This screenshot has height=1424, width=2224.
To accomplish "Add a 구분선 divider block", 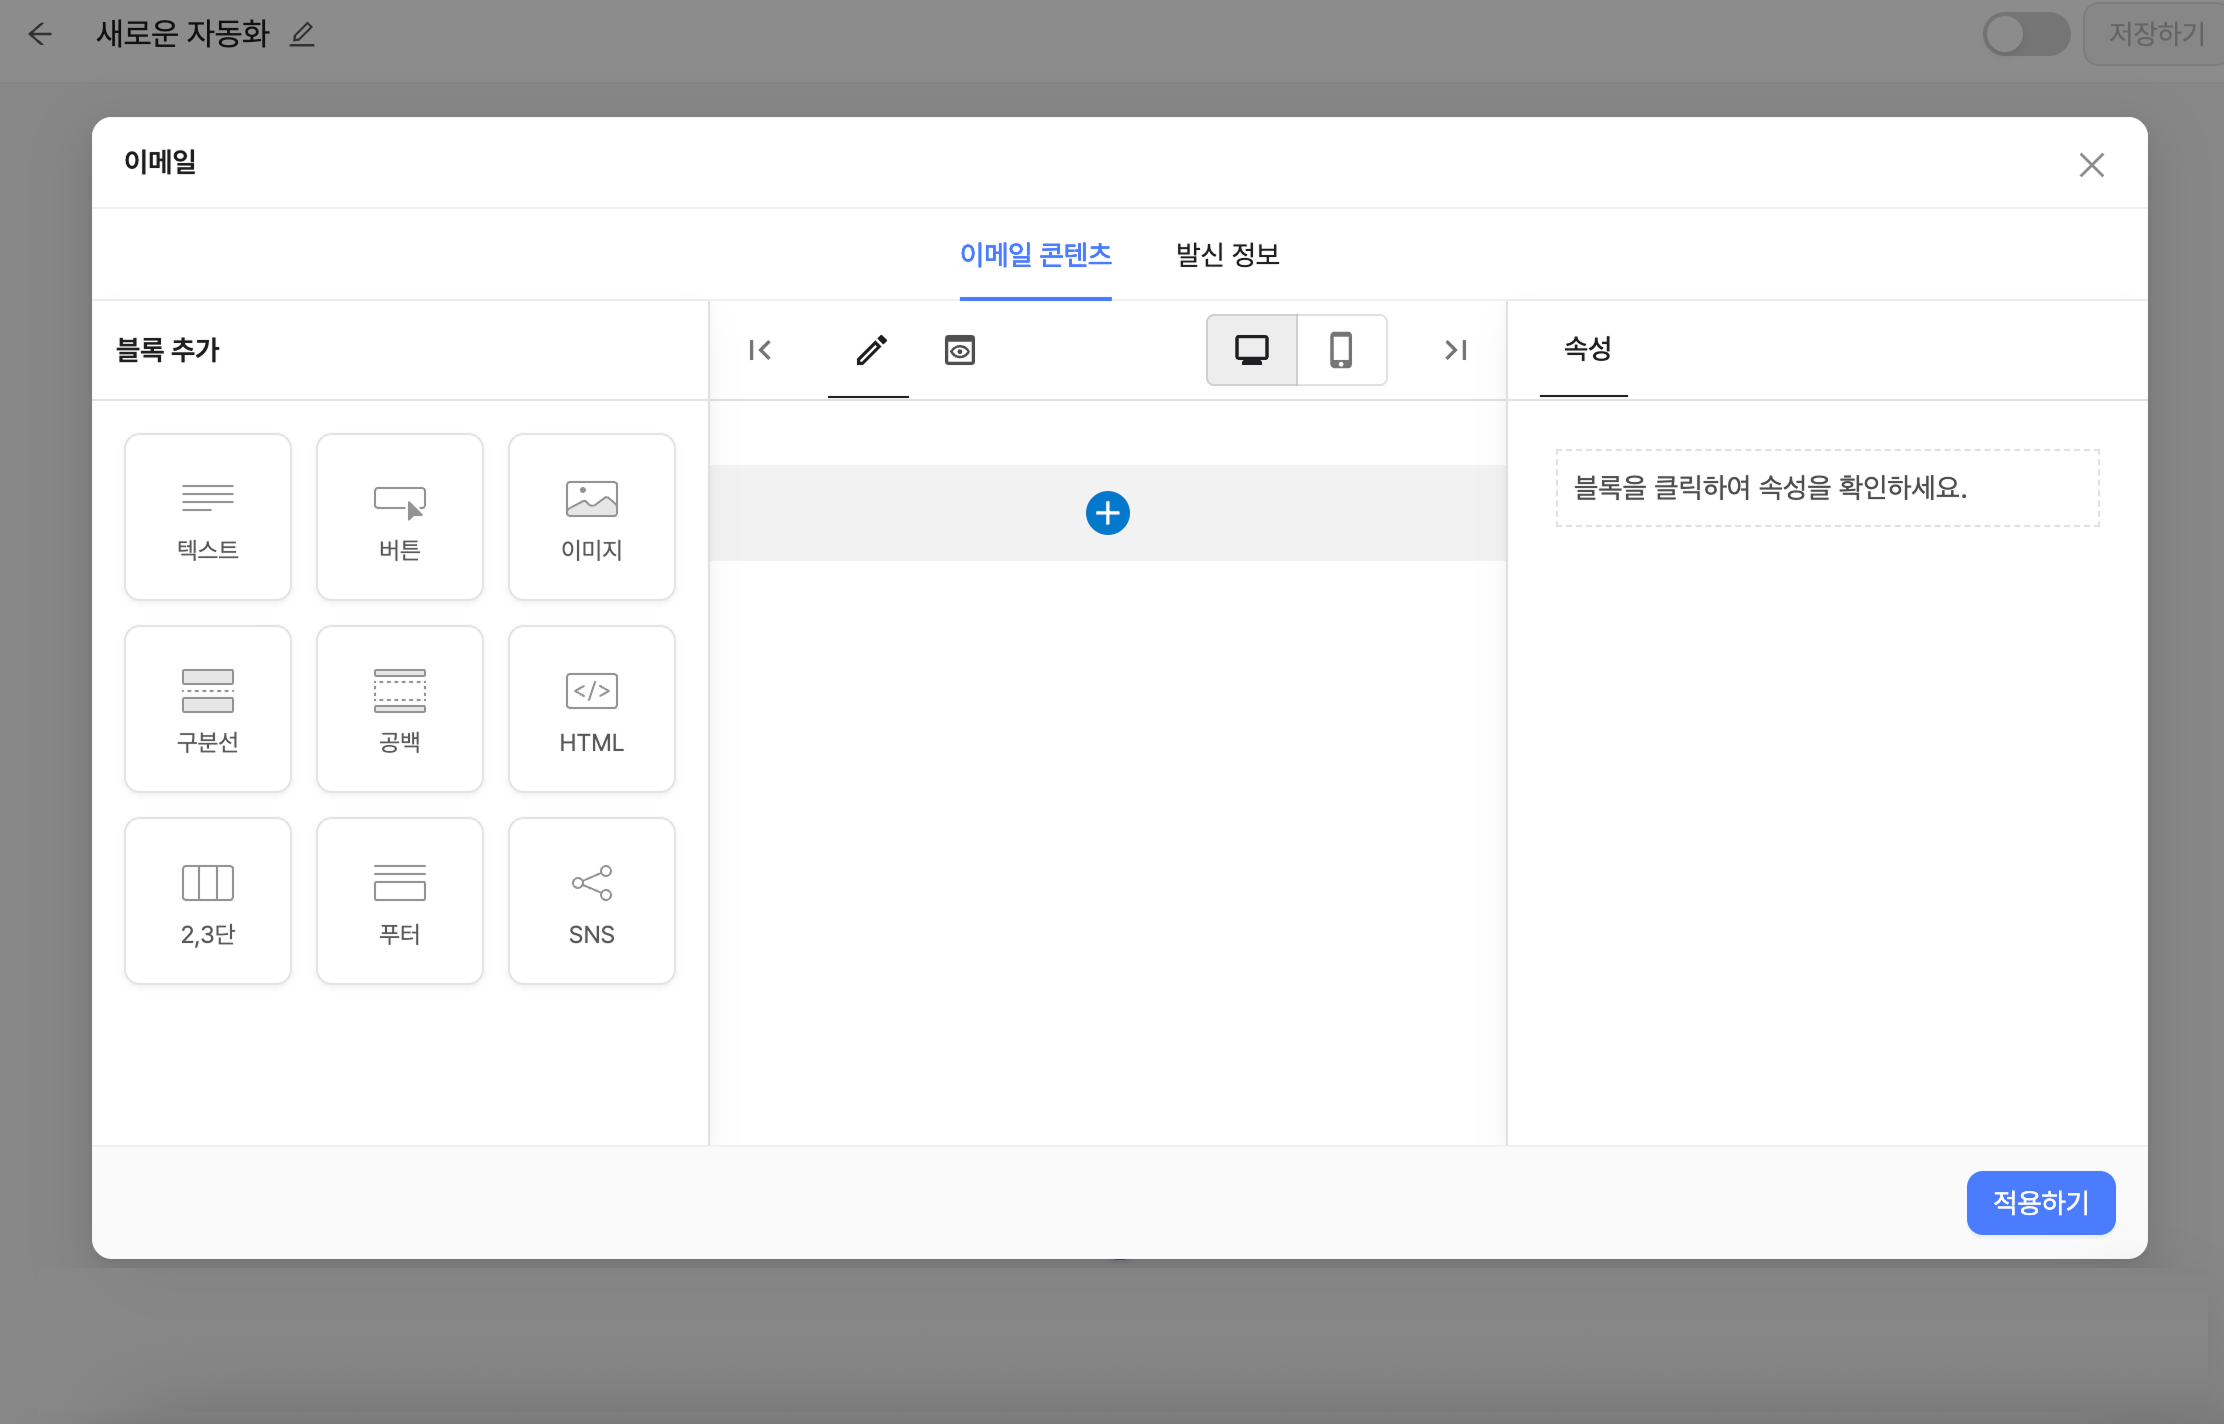I will pyautogui.click(x=208, y=709).
